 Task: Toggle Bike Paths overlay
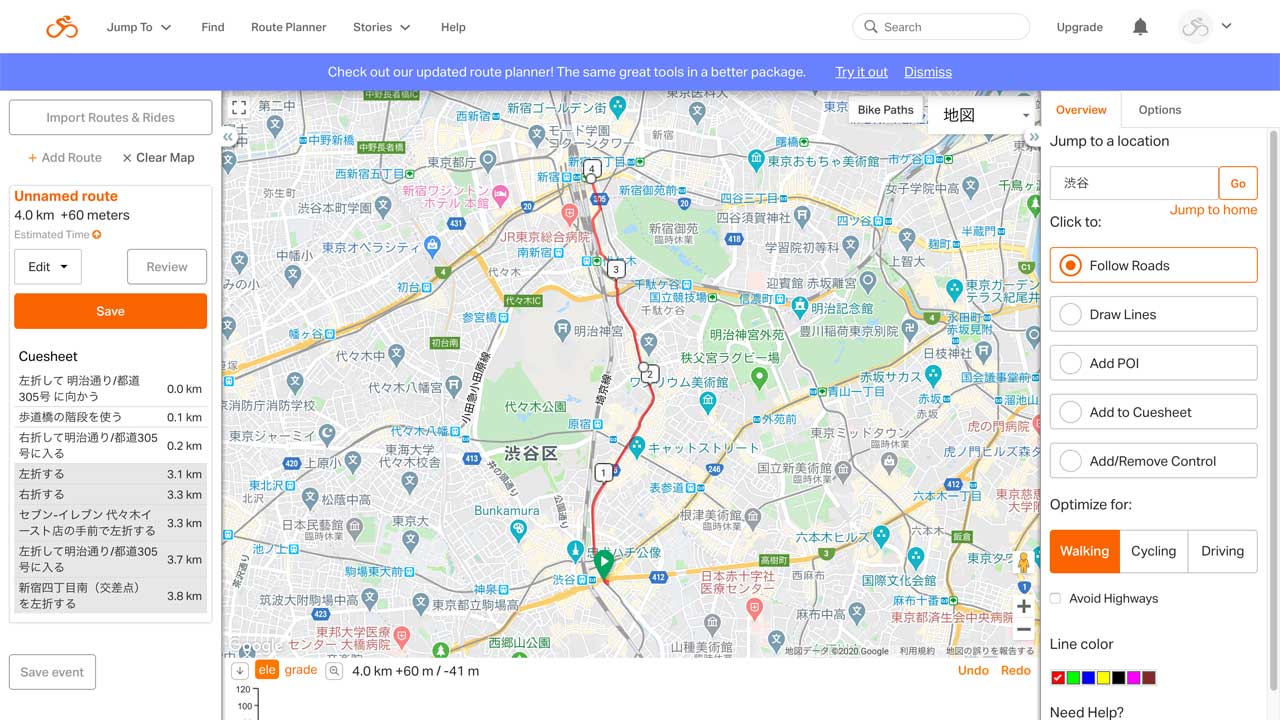(x=885, y=110)
